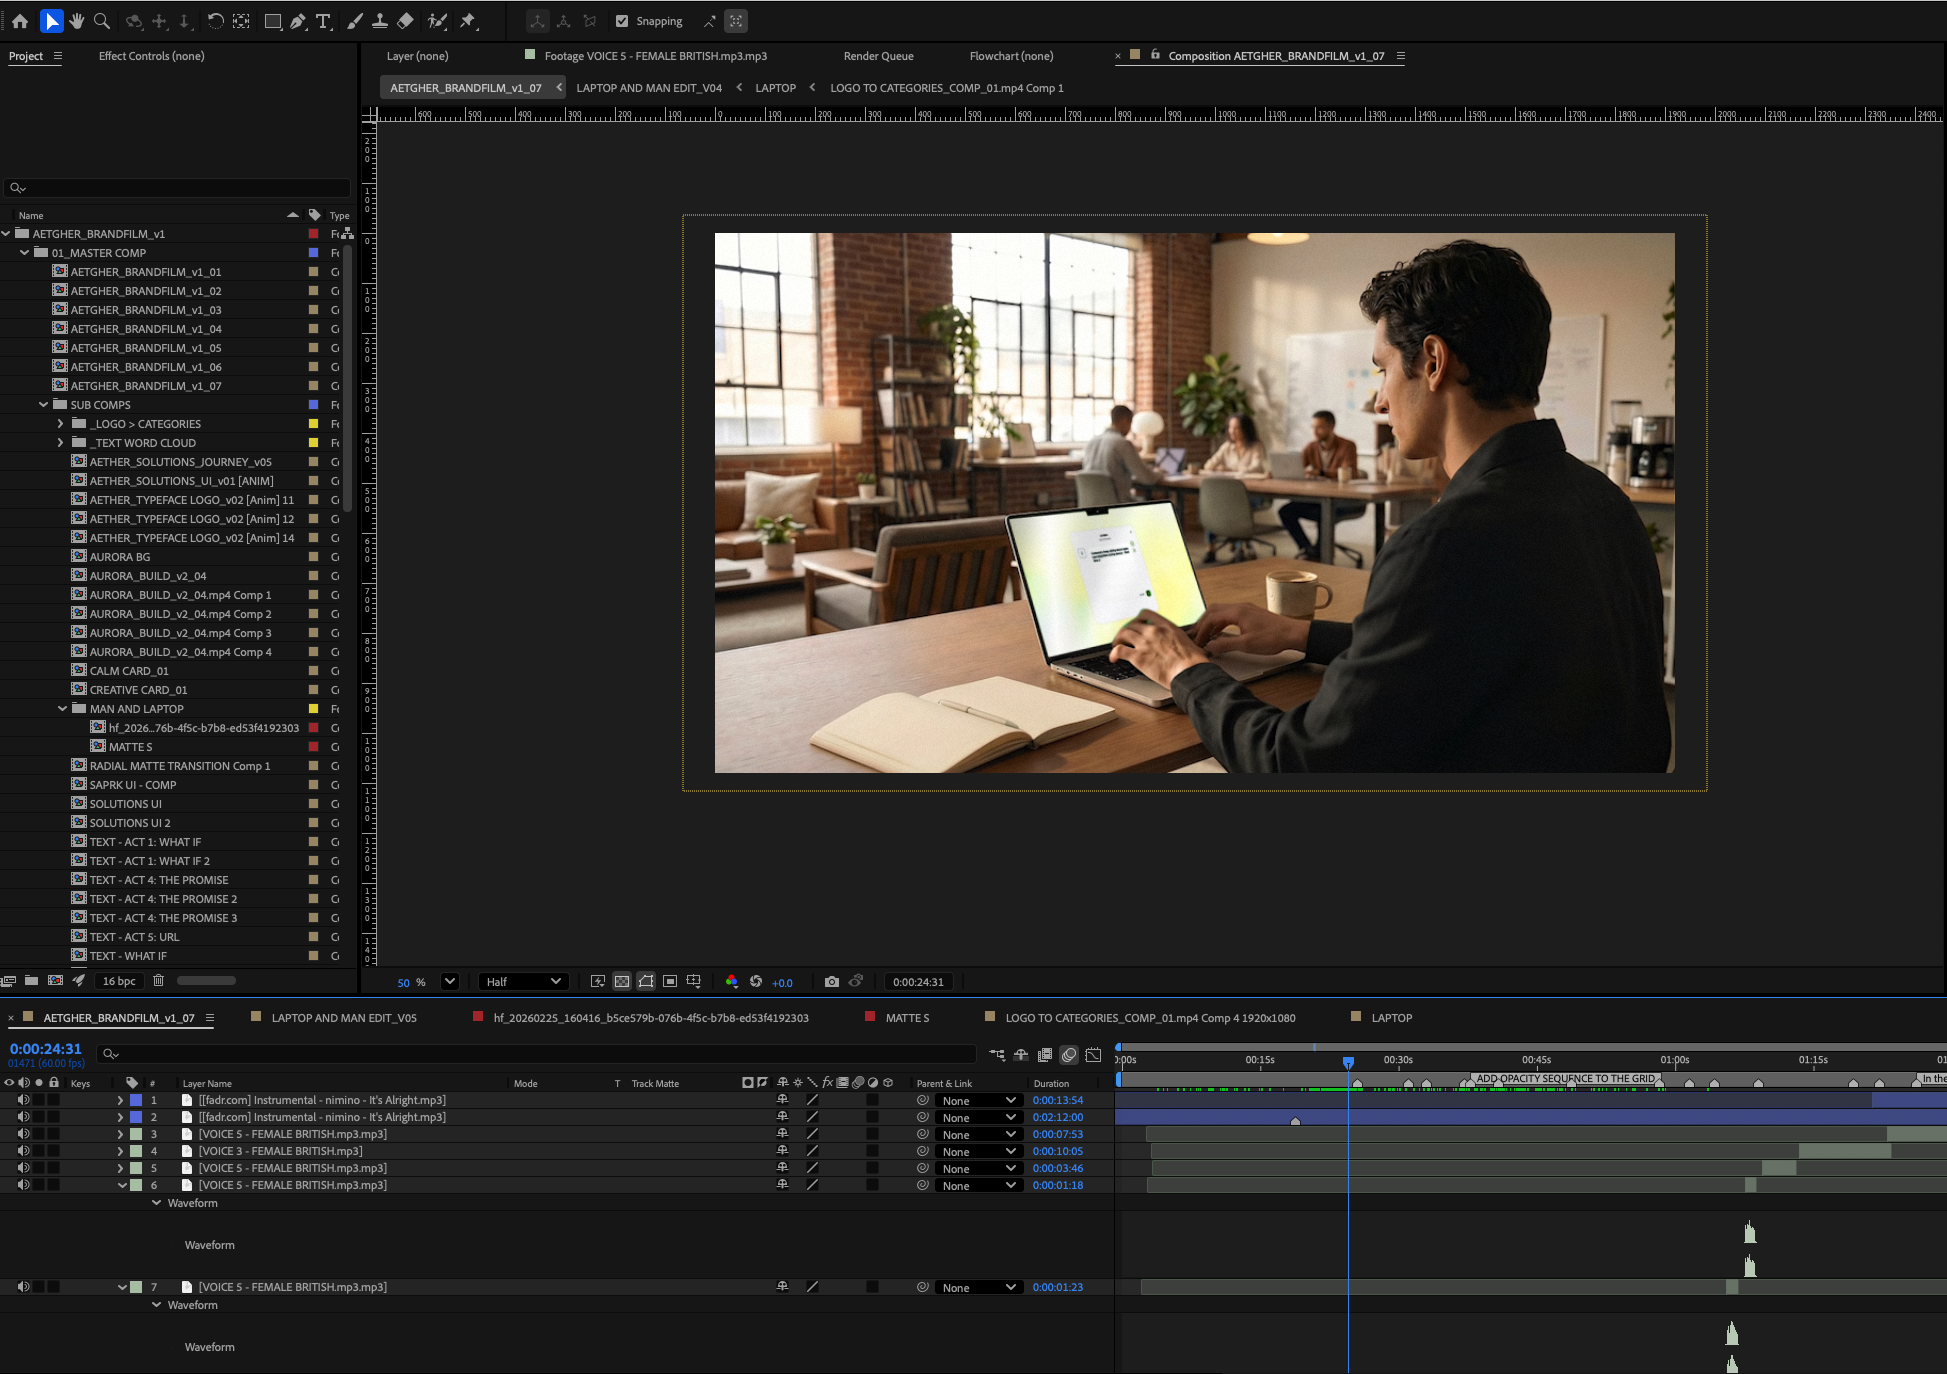The width and height of the screenshot is (1947, 1374).
Task: Click the yellow label of MAN AND LAPTOP
Action: point(313,709)
